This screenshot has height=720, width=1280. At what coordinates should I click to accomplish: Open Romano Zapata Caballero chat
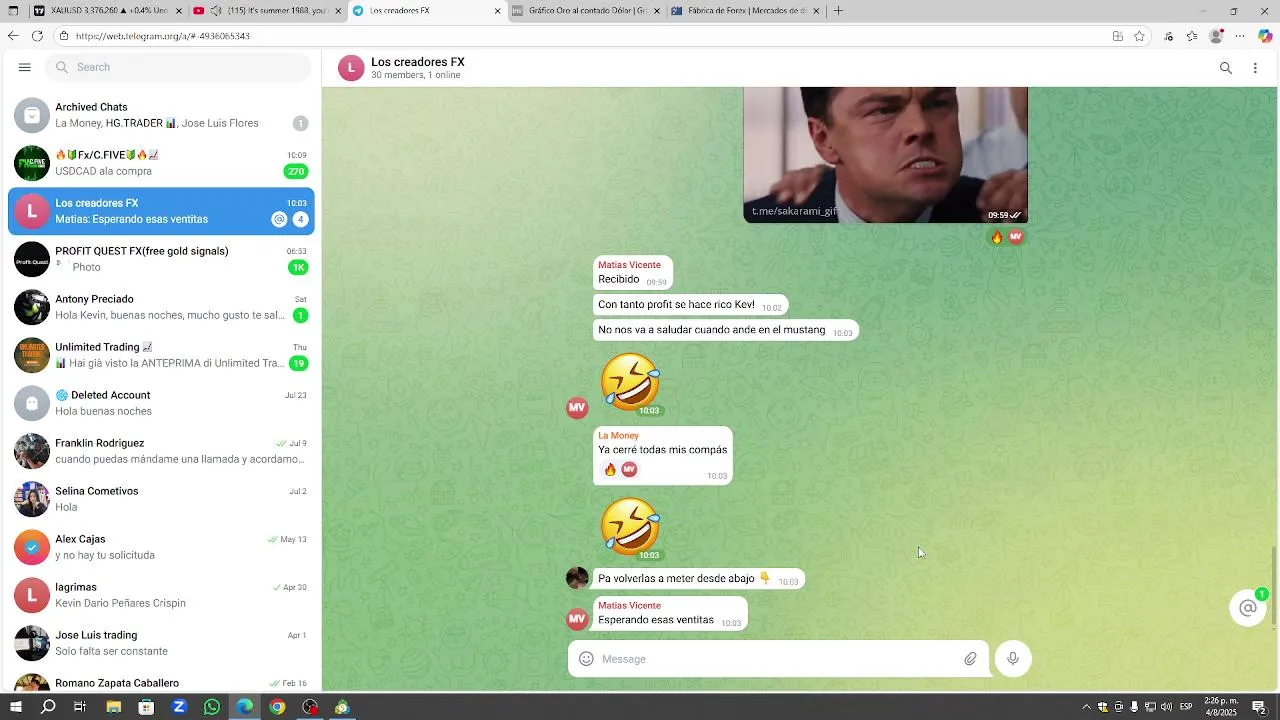(161, 681)
